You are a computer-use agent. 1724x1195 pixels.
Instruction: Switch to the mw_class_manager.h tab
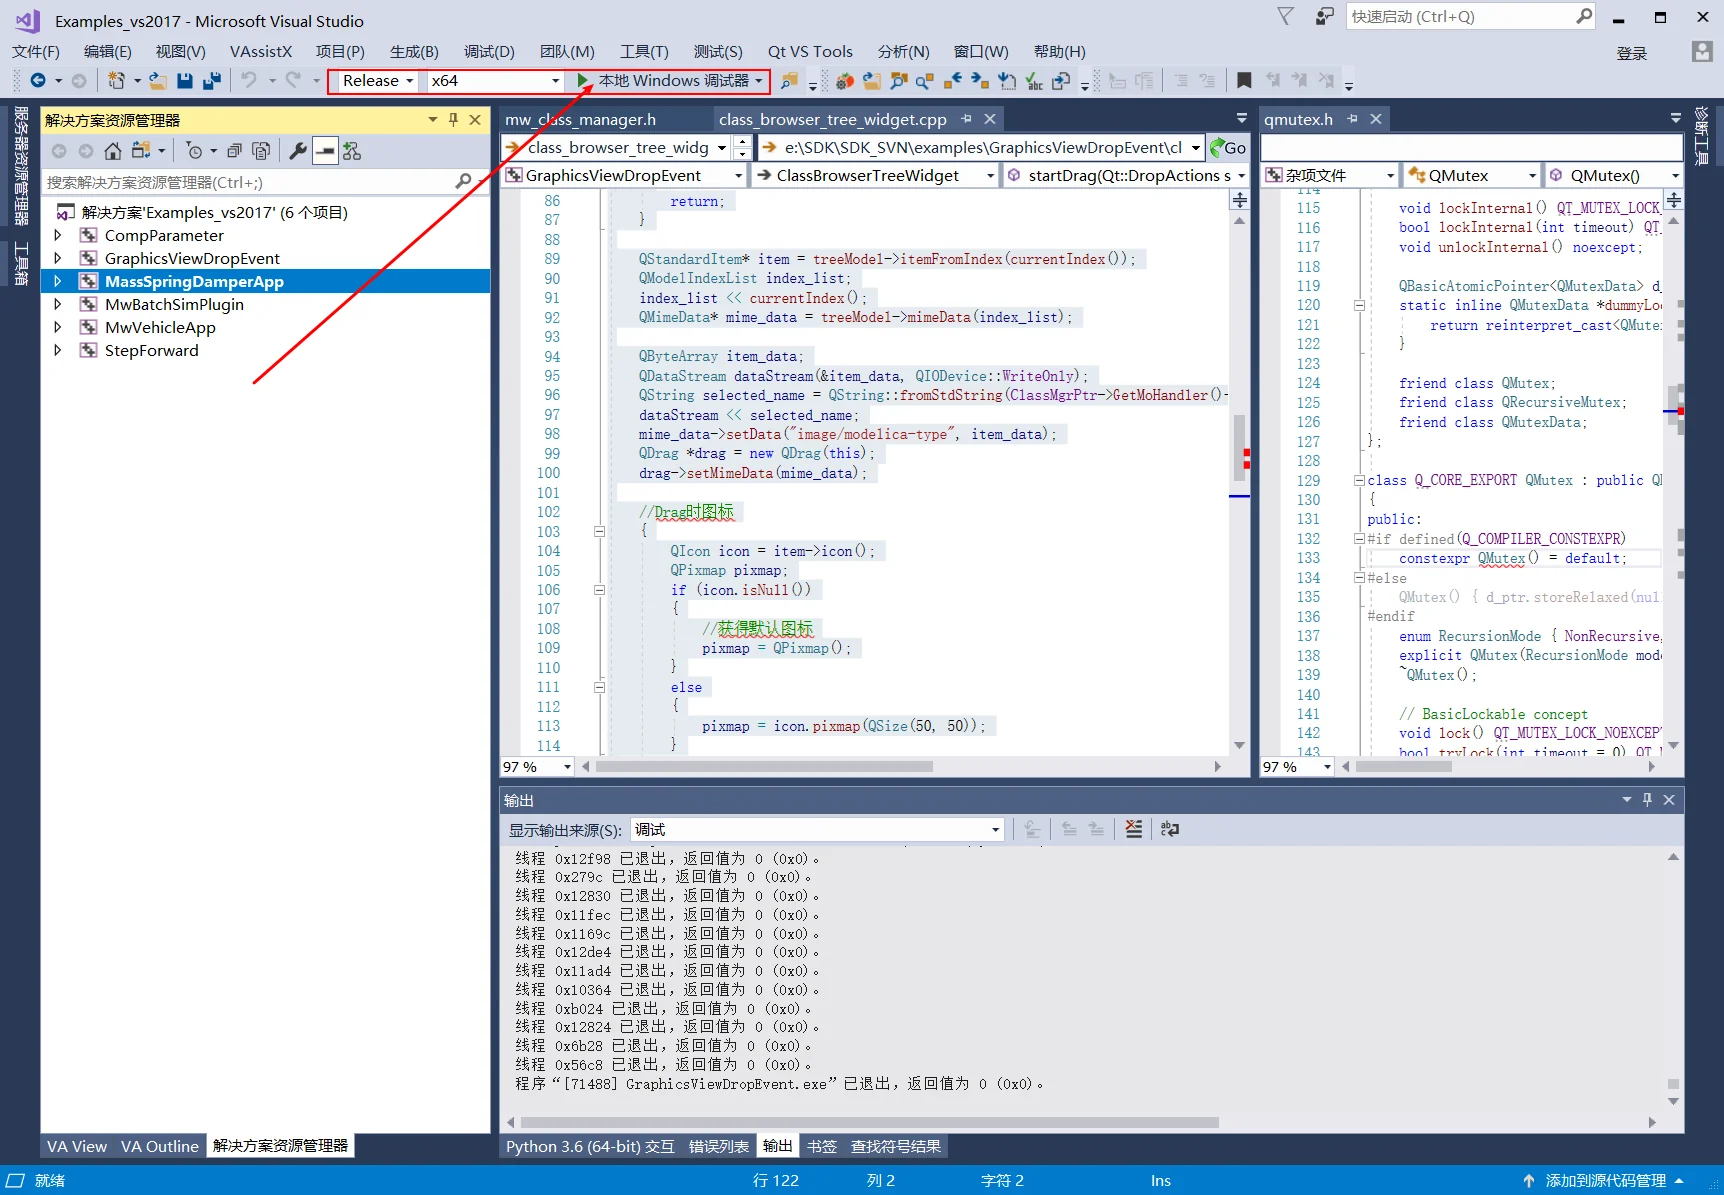pos(581,120)
